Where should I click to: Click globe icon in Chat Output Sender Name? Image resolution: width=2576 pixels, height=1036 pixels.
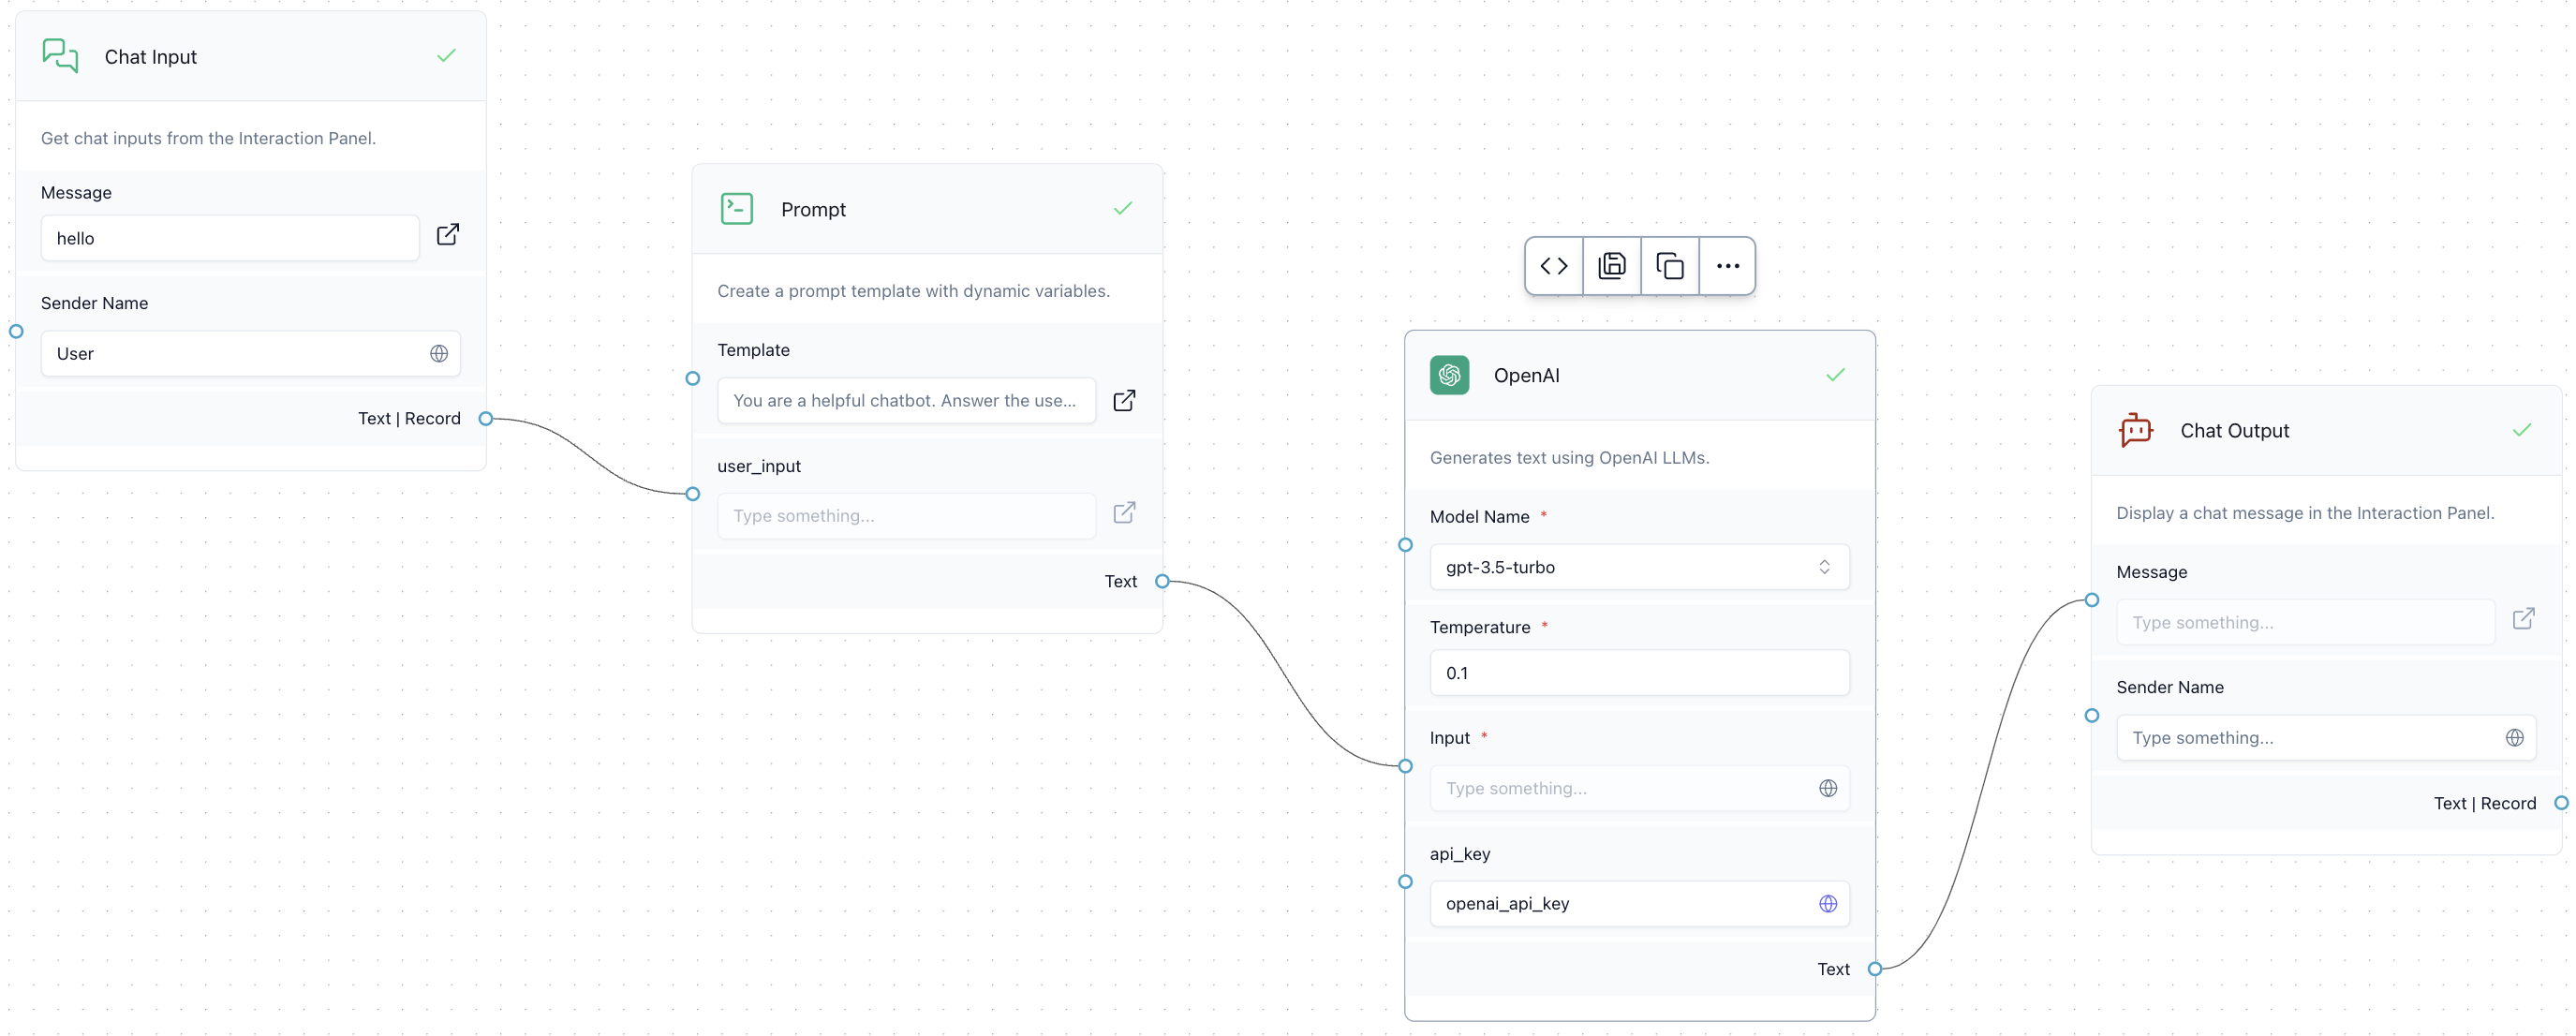2515,738
